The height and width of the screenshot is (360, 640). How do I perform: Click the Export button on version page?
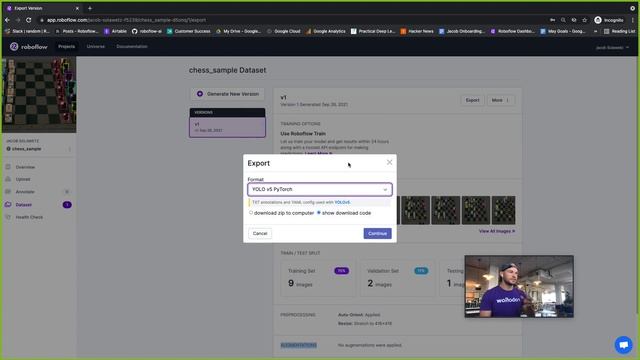(x=472, y=100)
